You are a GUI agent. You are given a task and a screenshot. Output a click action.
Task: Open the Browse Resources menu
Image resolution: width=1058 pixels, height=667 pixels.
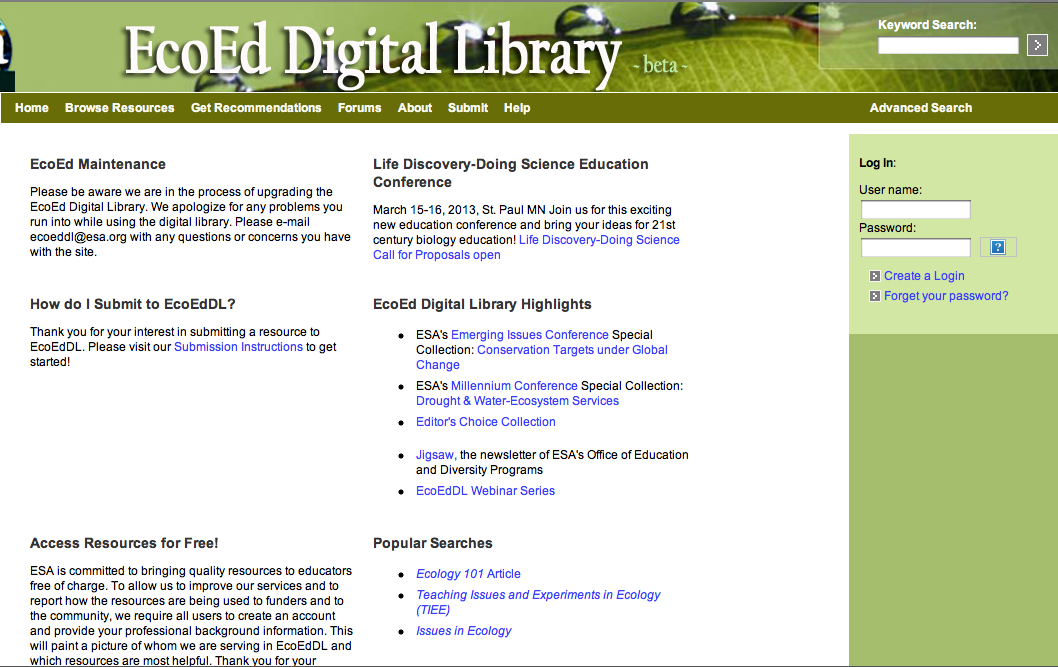[x=119, y=108]
